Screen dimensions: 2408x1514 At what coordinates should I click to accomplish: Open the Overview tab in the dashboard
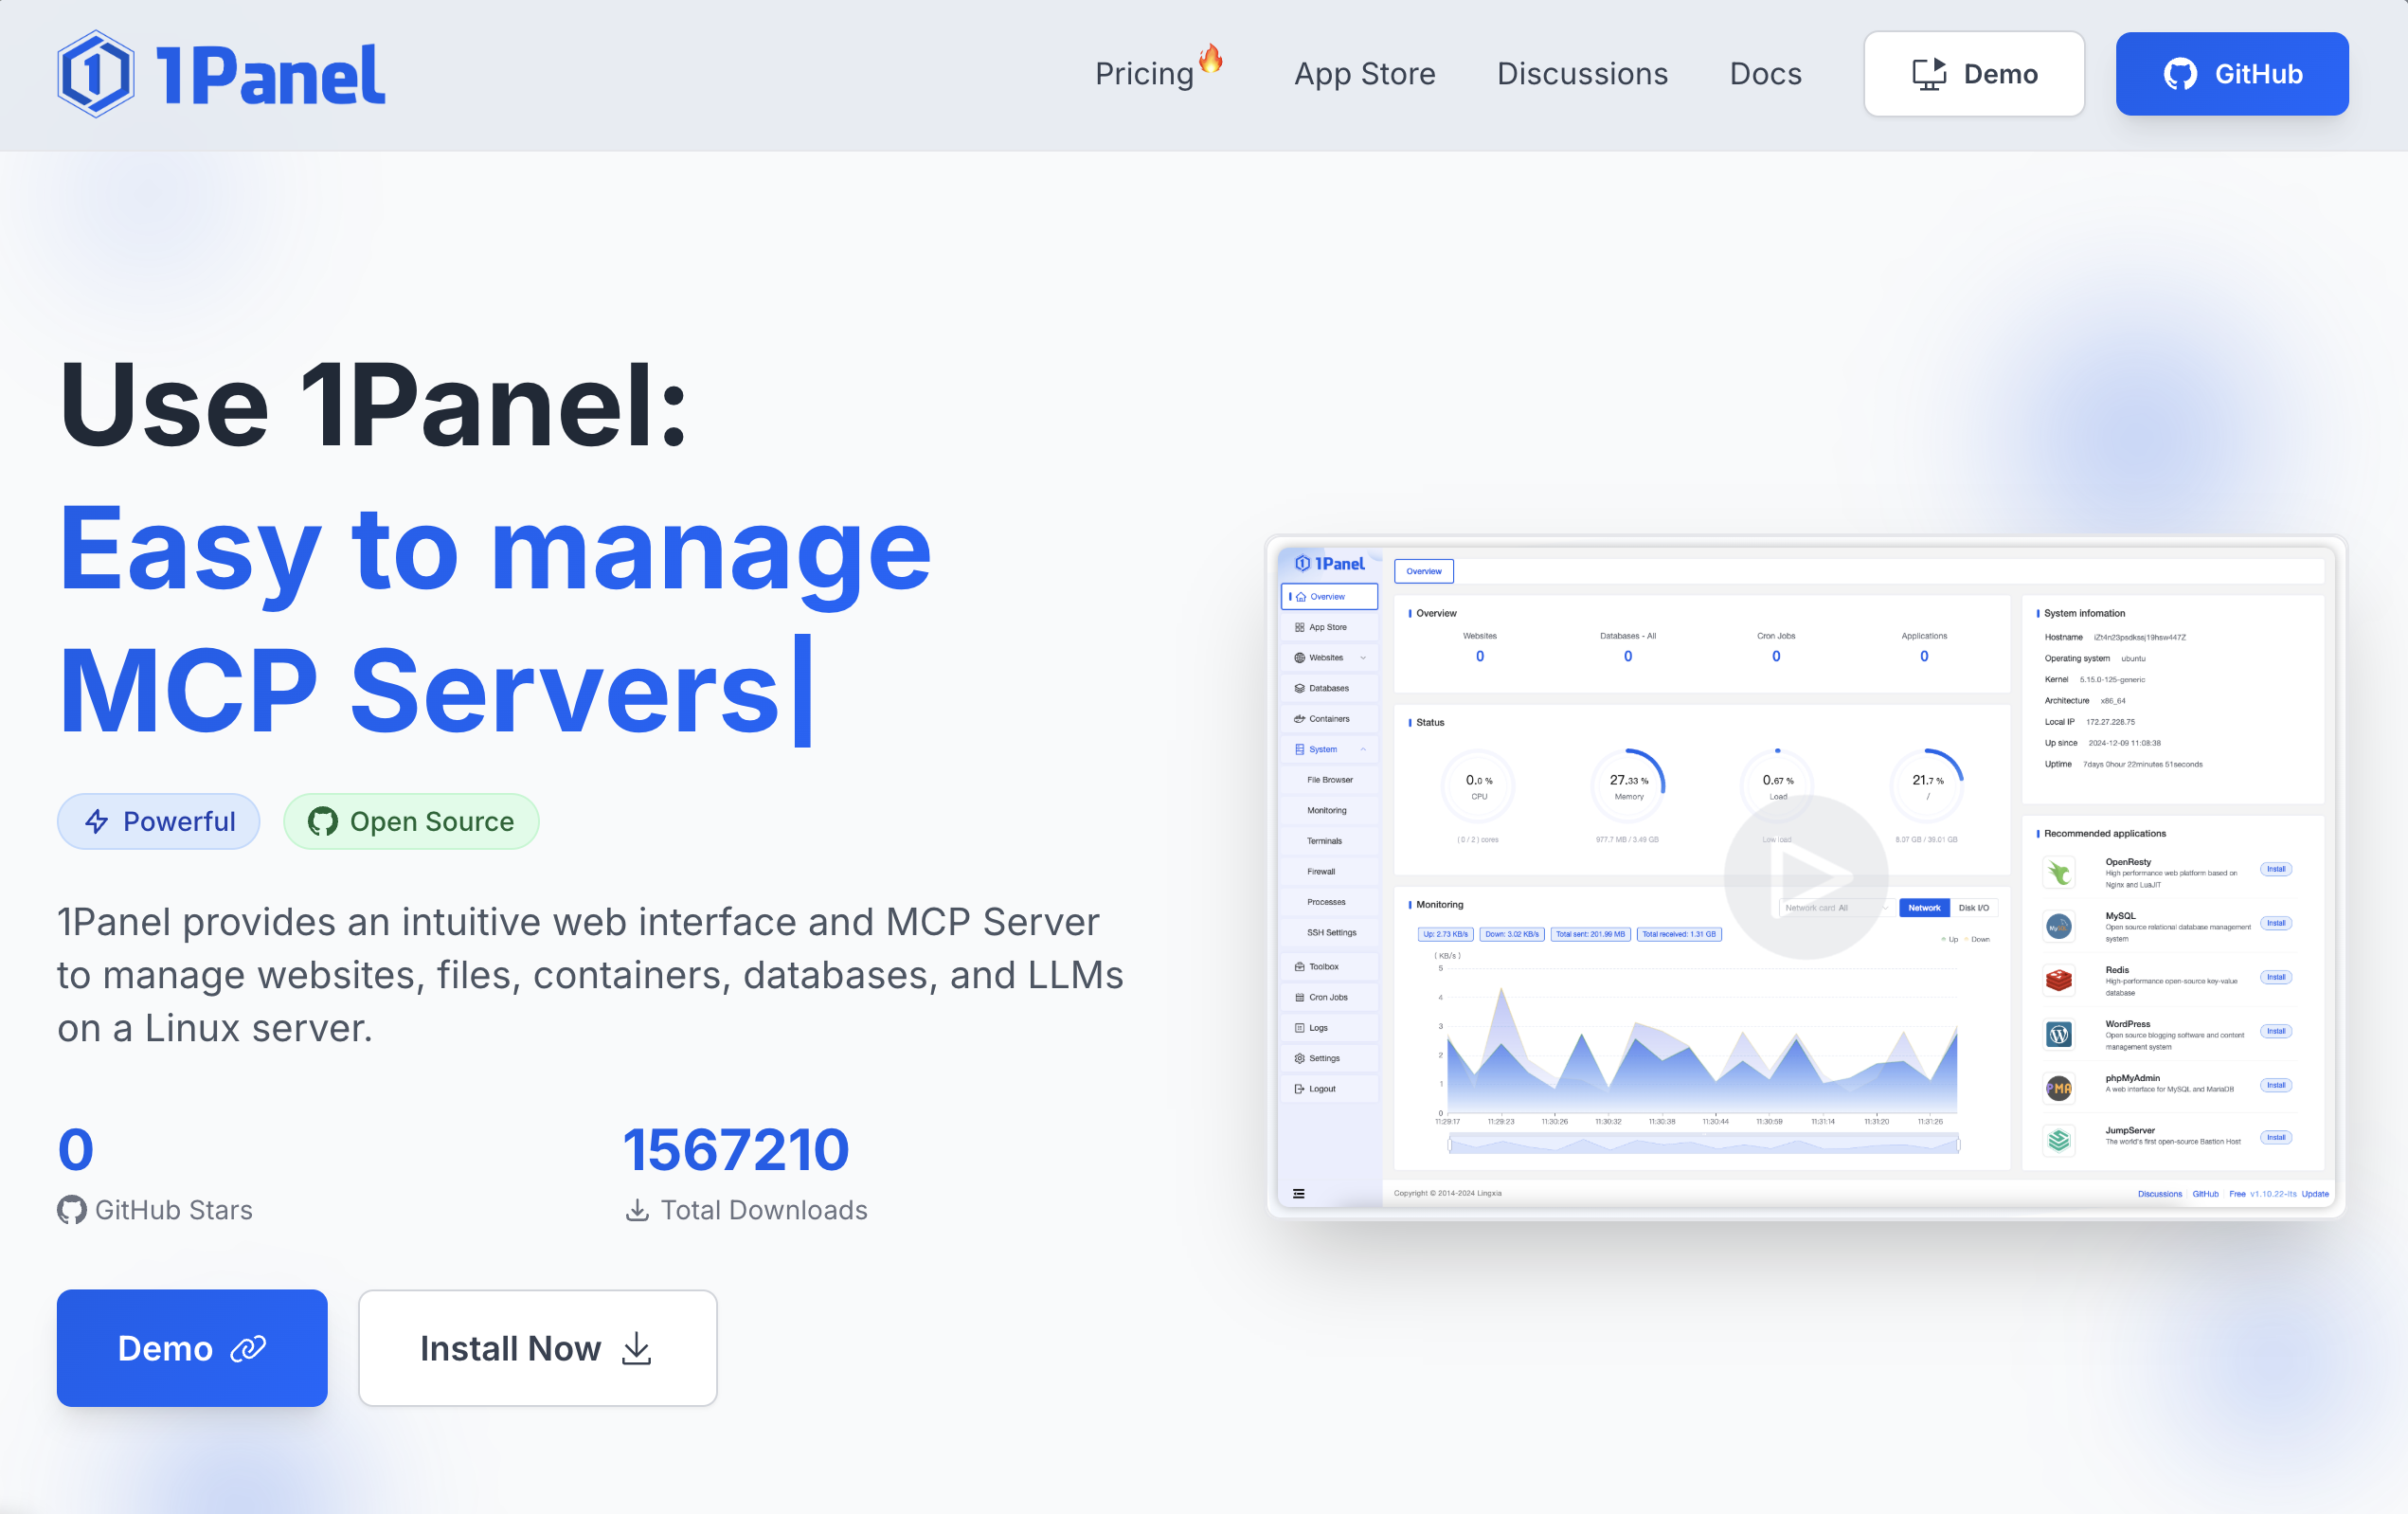coord(1424,571)
